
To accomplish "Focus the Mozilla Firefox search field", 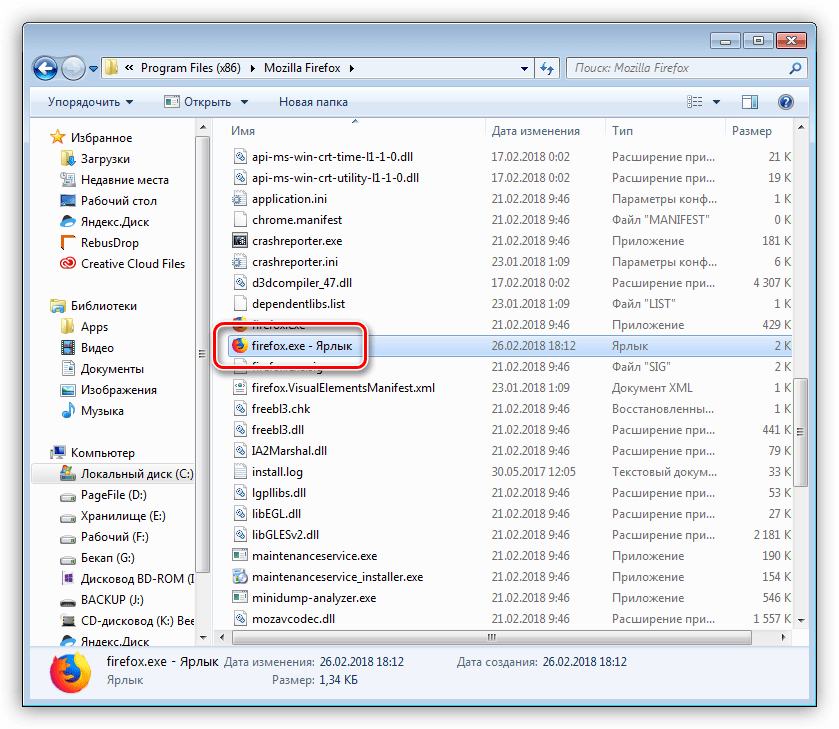I will [687, 68].
